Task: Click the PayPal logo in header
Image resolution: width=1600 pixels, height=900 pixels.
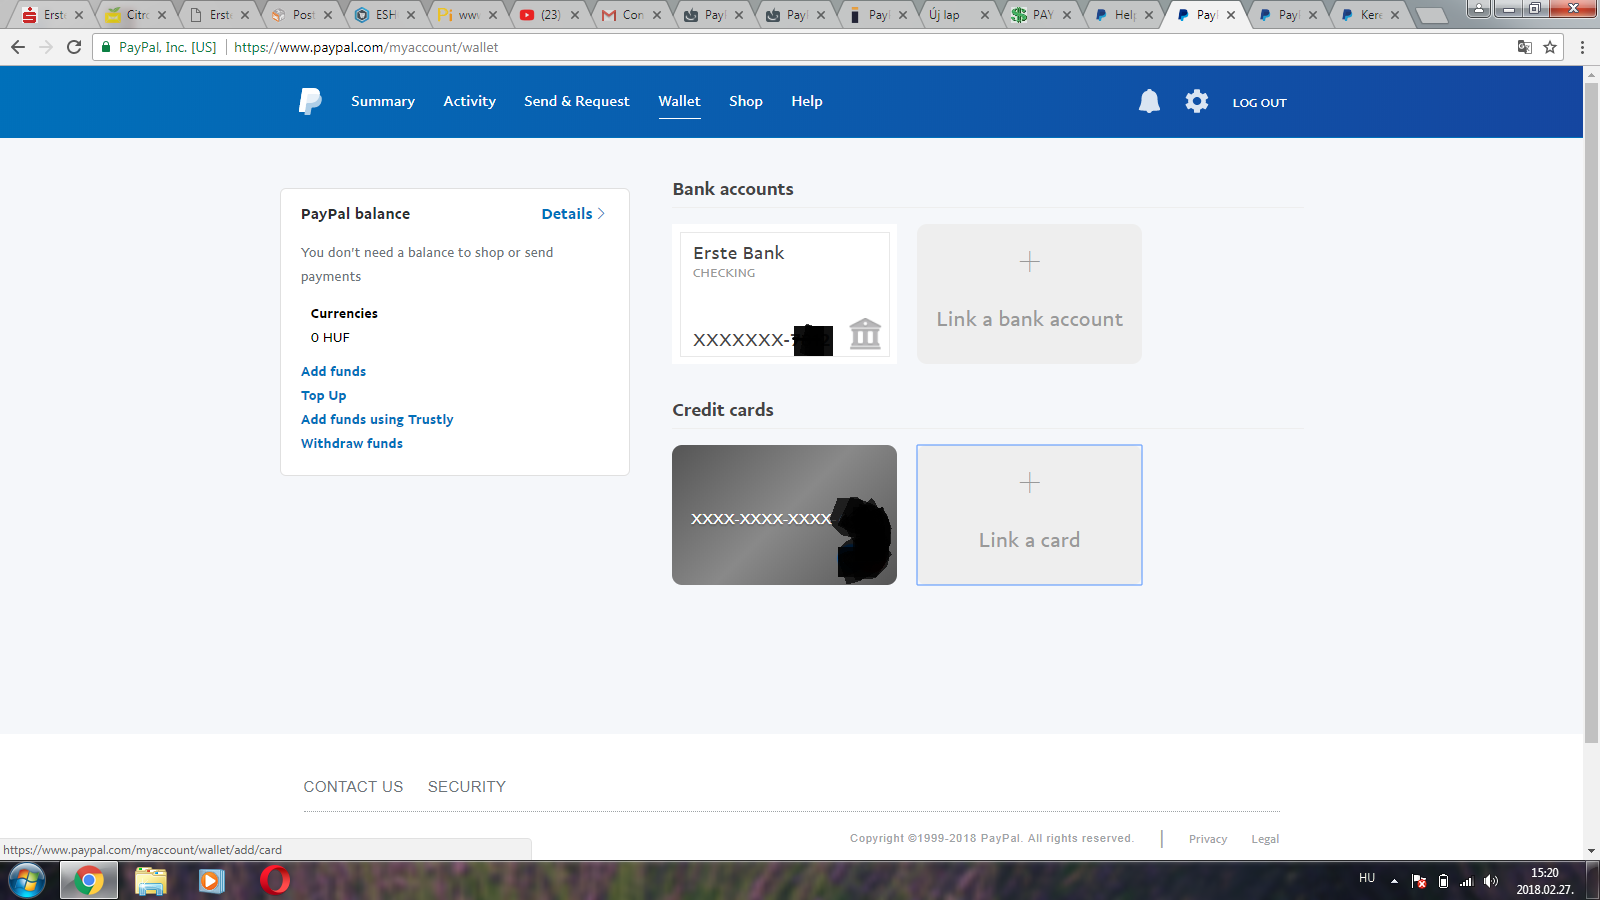Action: (x=310, y=101)
